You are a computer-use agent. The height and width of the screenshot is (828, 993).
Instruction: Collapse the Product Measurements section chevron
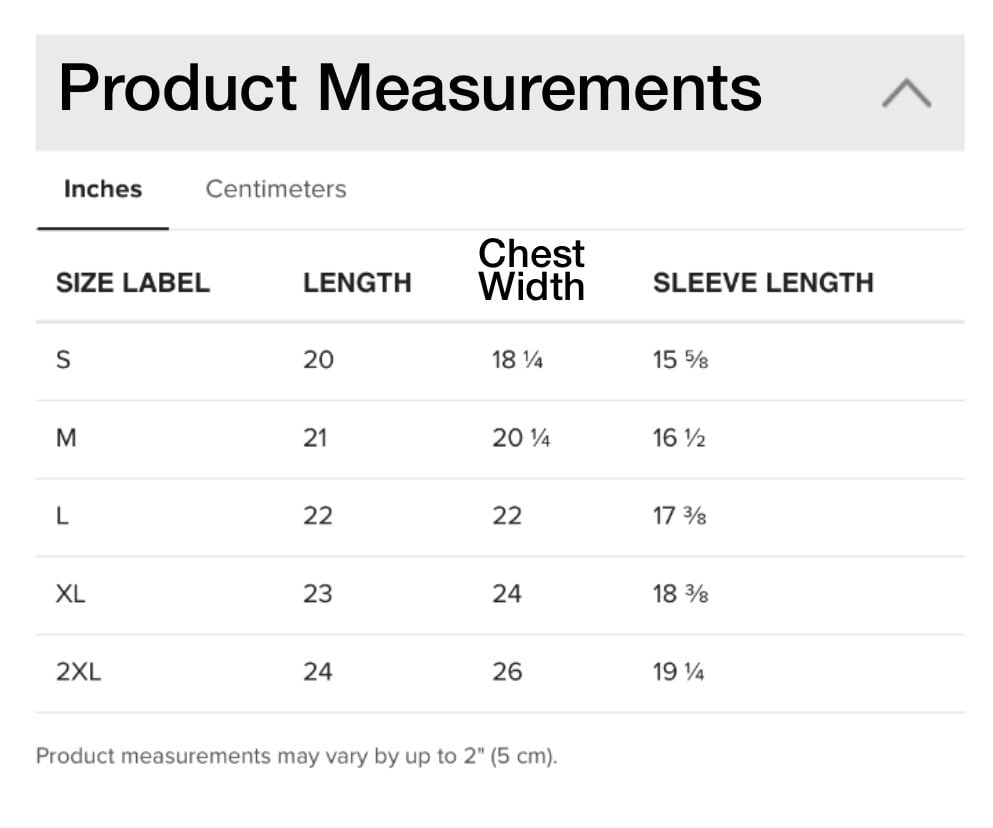pyautogui.click(x=906, y=93)
